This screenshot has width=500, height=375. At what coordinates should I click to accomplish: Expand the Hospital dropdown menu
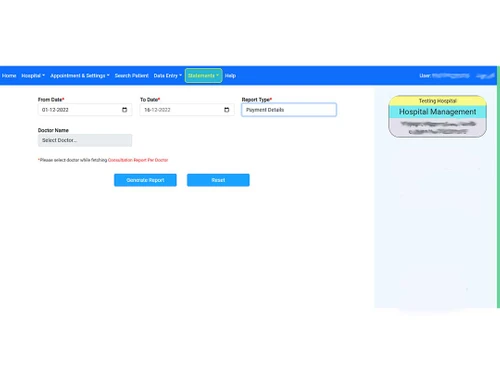33,76
